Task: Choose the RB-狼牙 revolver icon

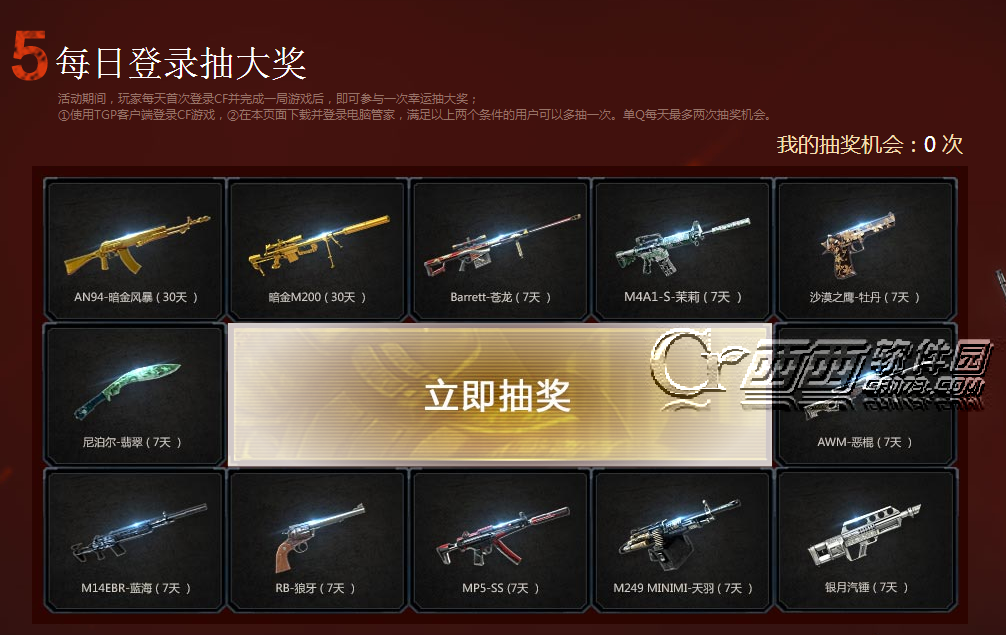Action: [320, 537]
